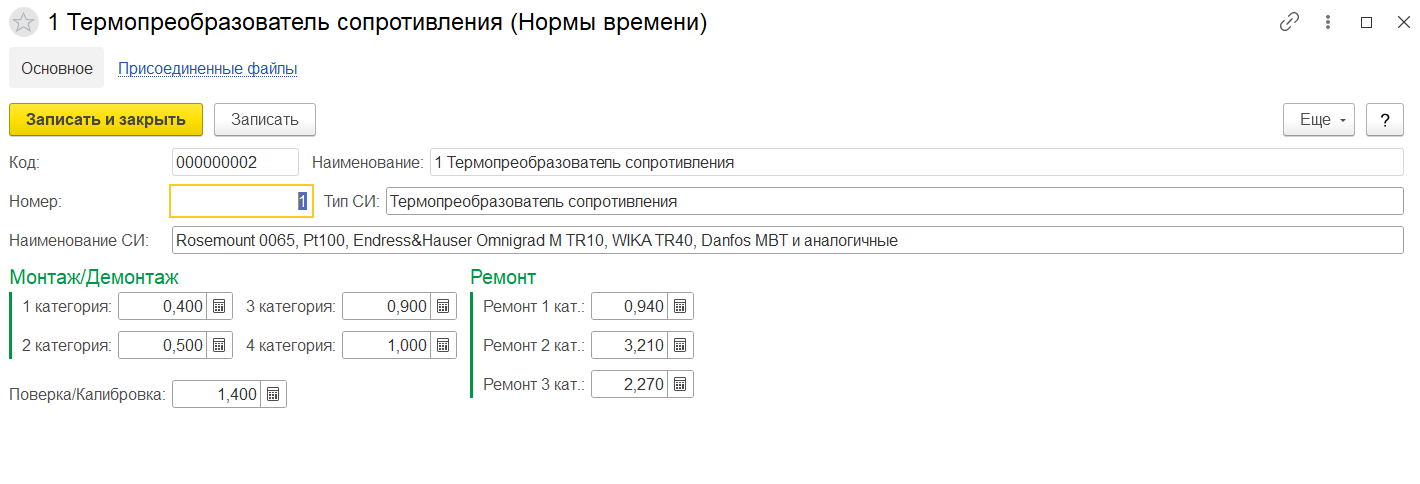Add this item to favorites with the star icon
Image resolution: width=1420 pixels, height=484 pixels.
pos(24,23)
